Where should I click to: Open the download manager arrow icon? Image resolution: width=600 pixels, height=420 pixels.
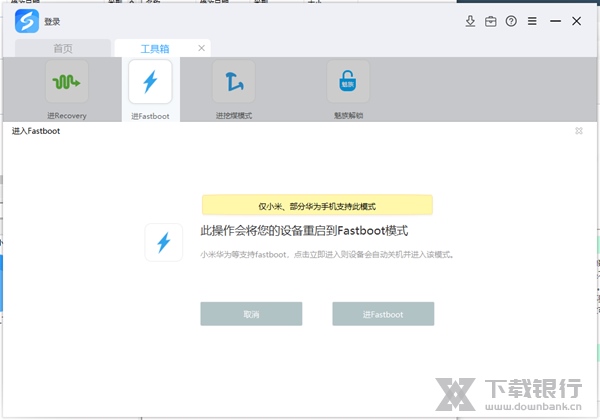[471, 21]
